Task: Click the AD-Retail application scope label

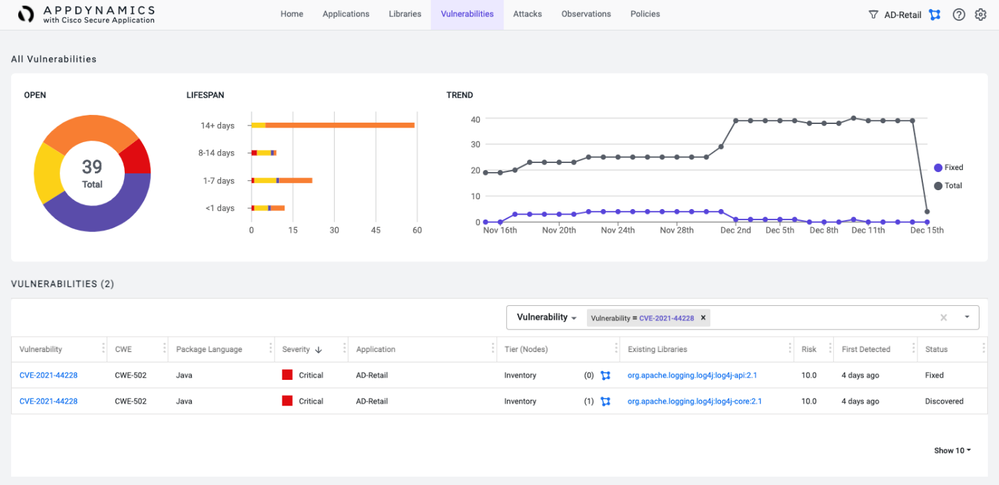Action: click(x=903, y=15)
